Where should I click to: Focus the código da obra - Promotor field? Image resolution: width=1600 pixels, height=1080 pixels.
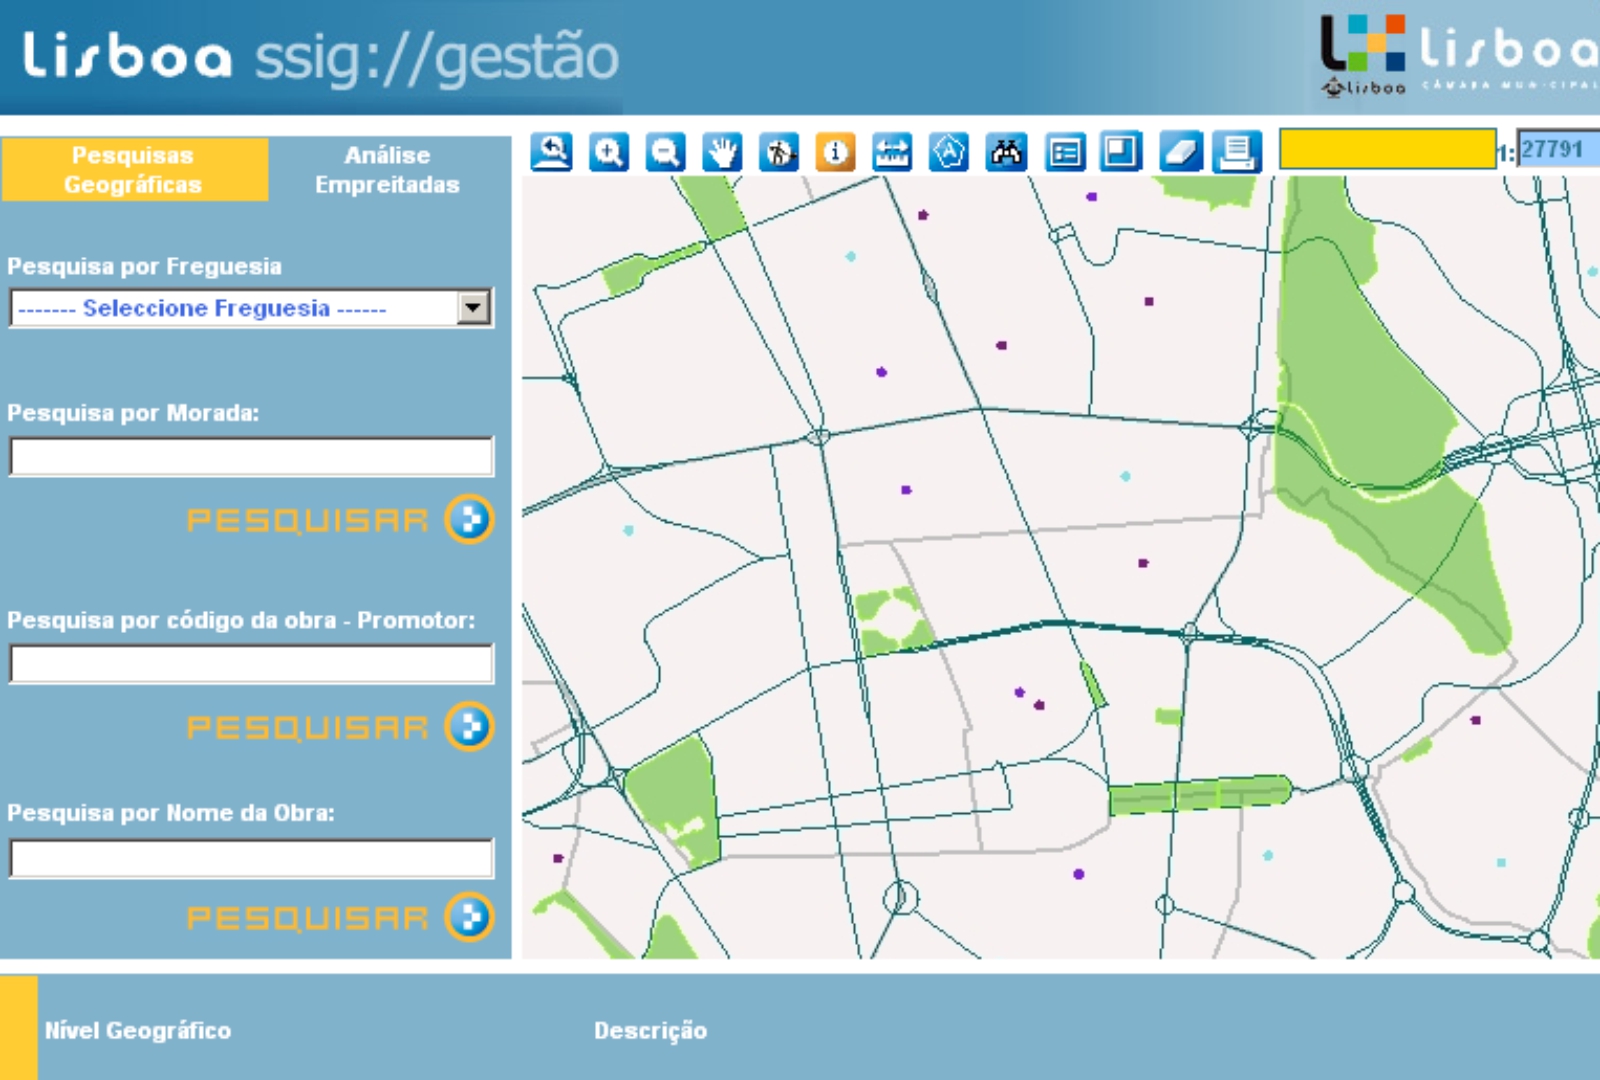click(252, 663)
